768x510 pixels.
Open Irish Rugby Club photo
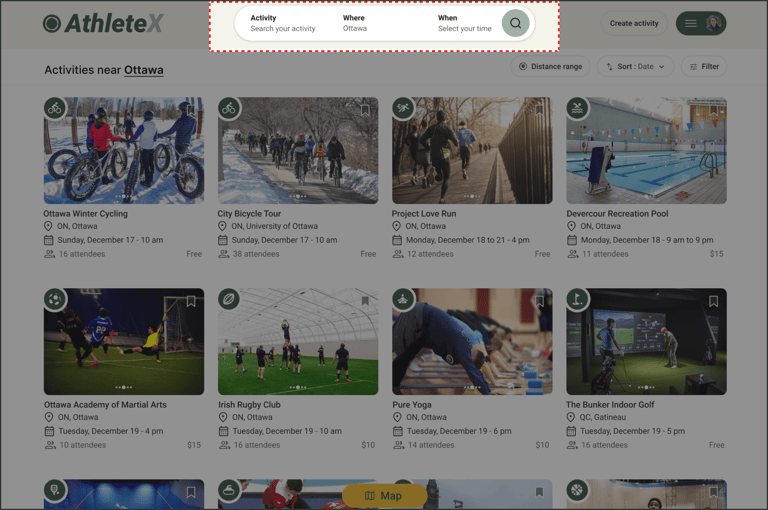(x=298, y=341)
